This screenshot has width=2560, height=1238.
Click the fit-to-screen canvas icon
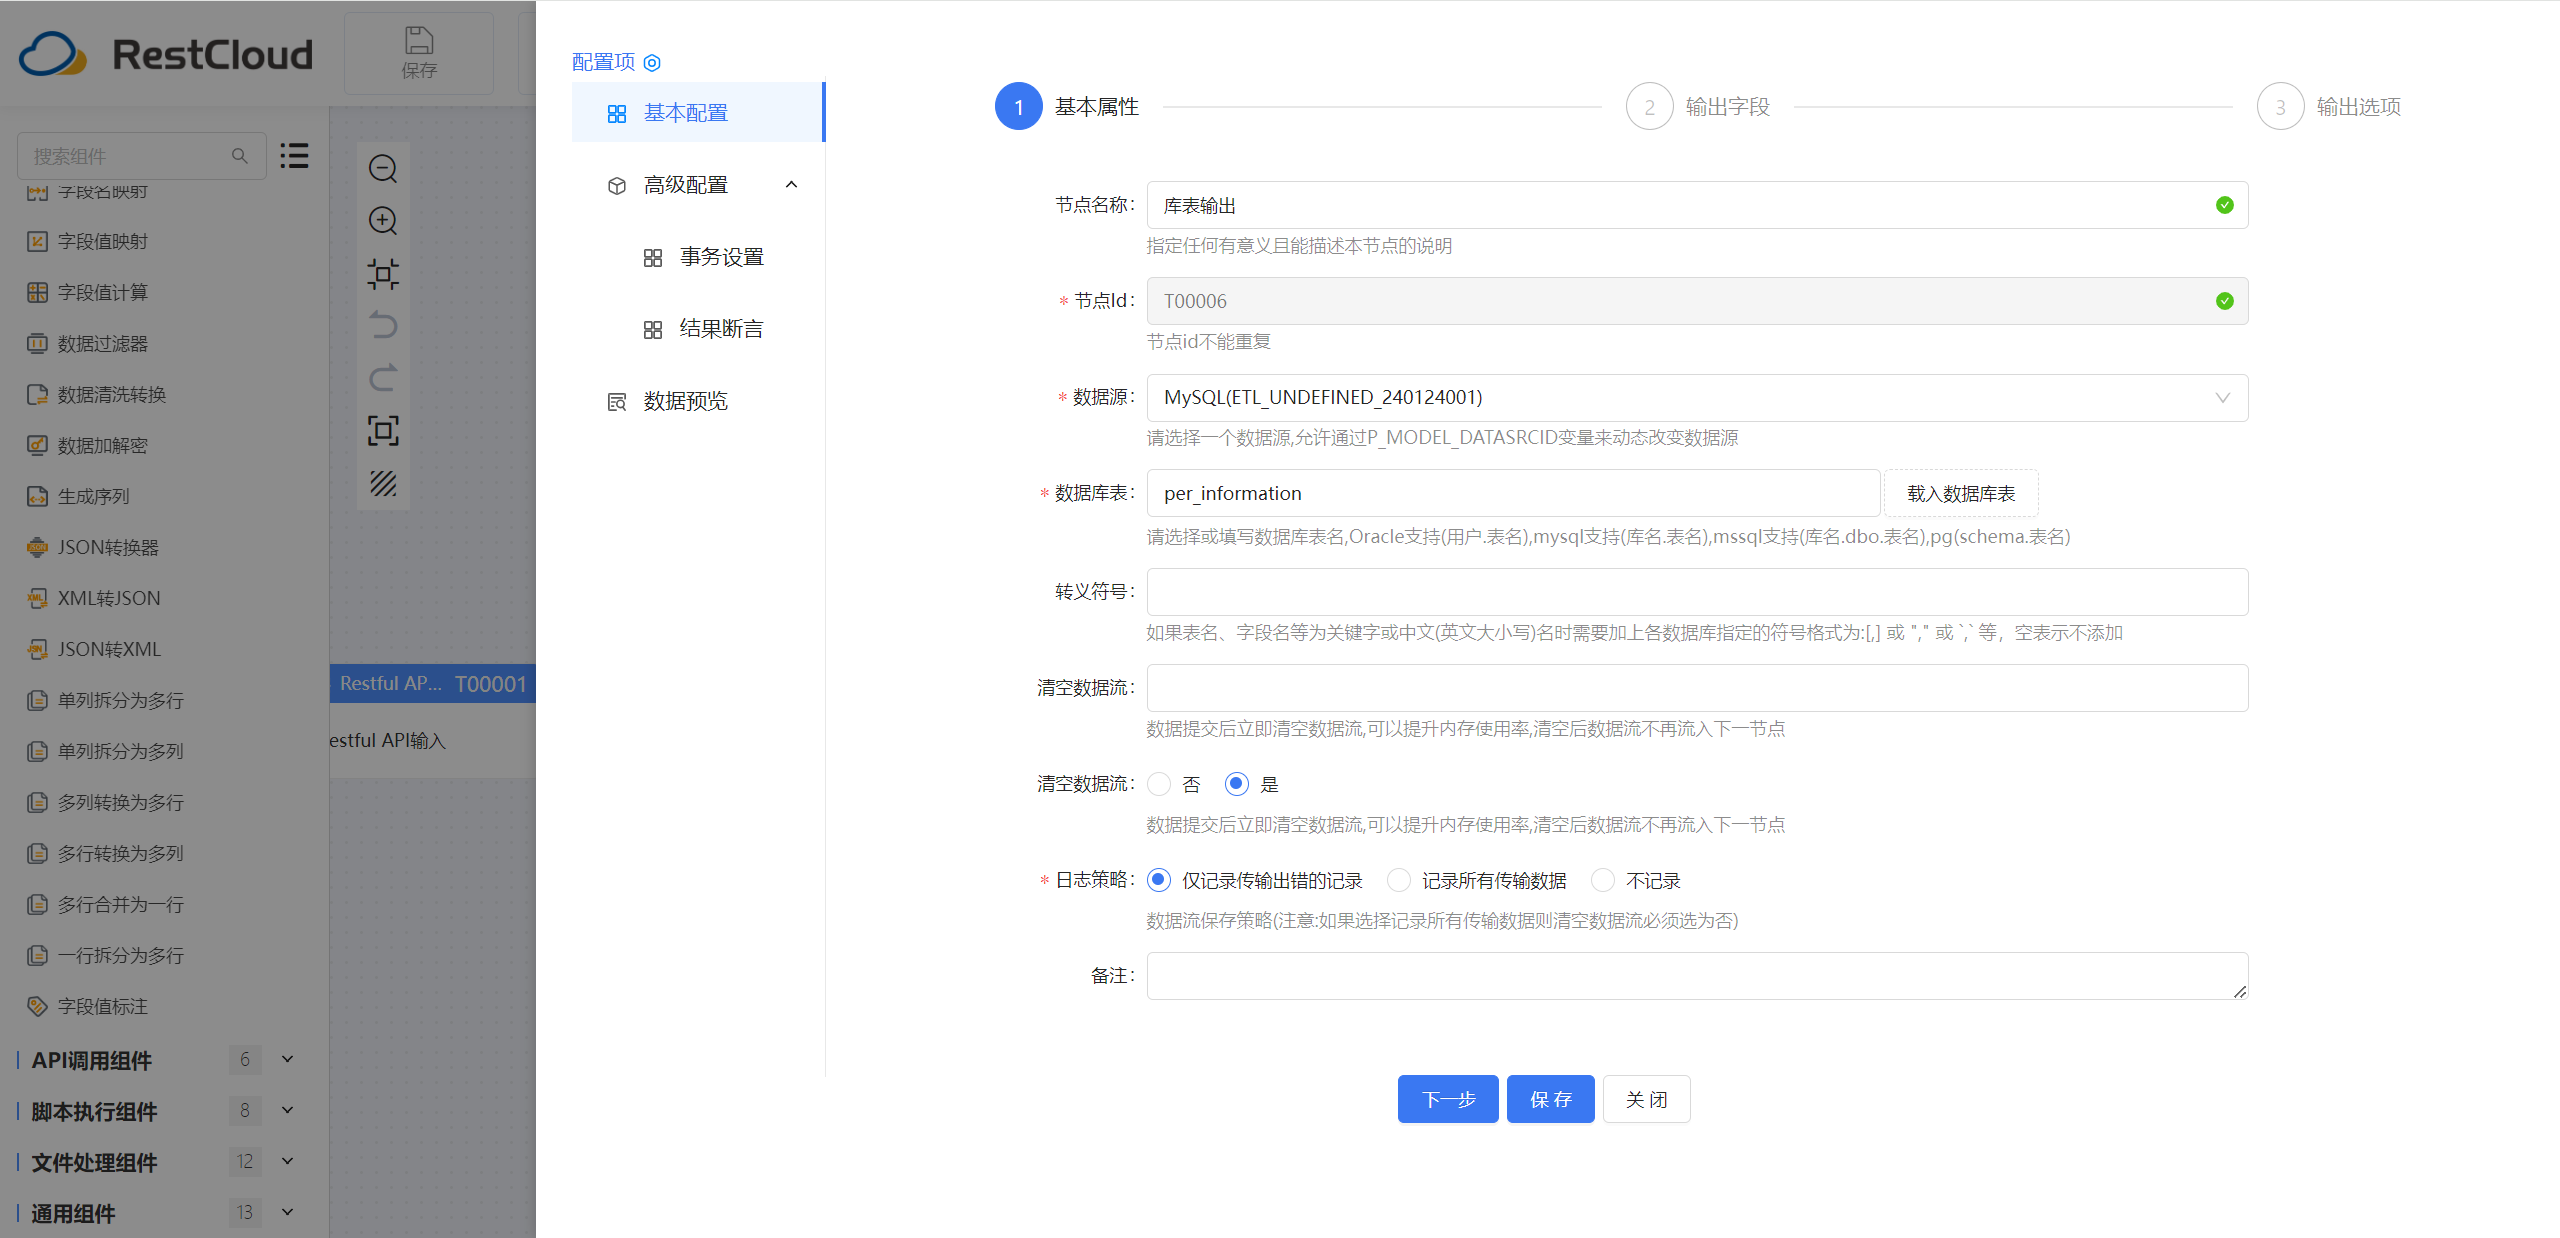tap(383, 431)
